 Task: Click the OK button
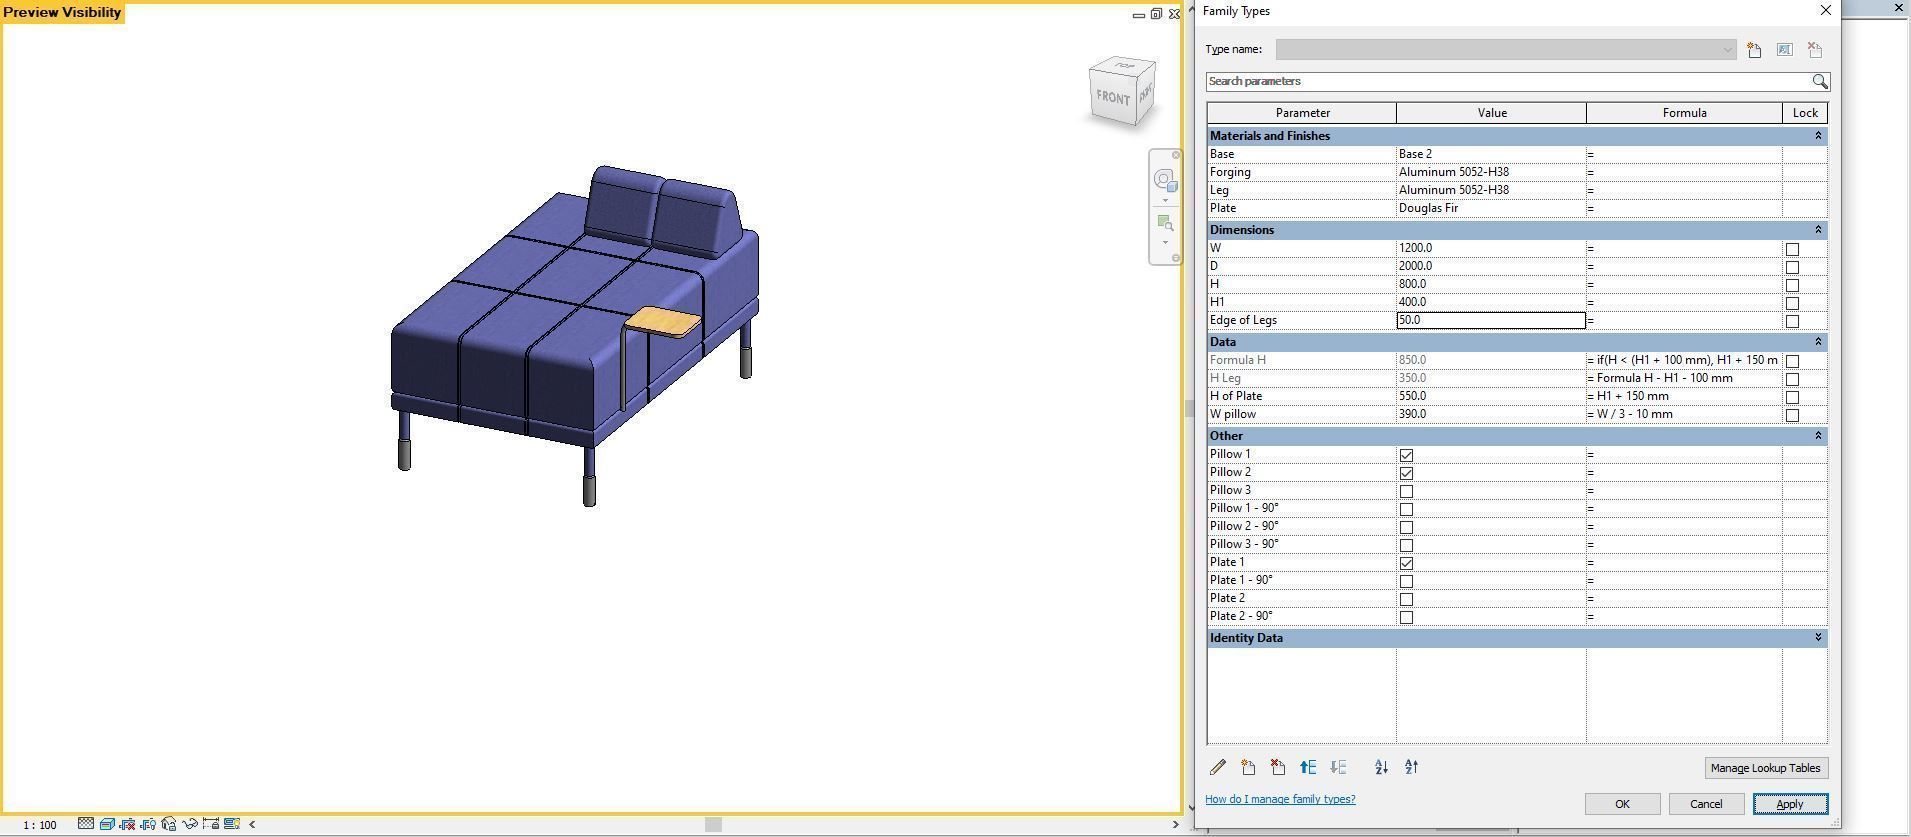[x=1622, y=804]
